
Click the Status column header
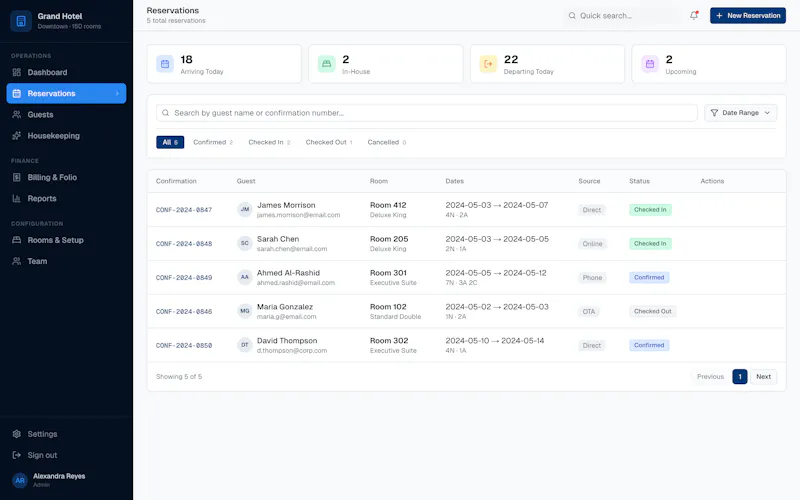point(639,181)
